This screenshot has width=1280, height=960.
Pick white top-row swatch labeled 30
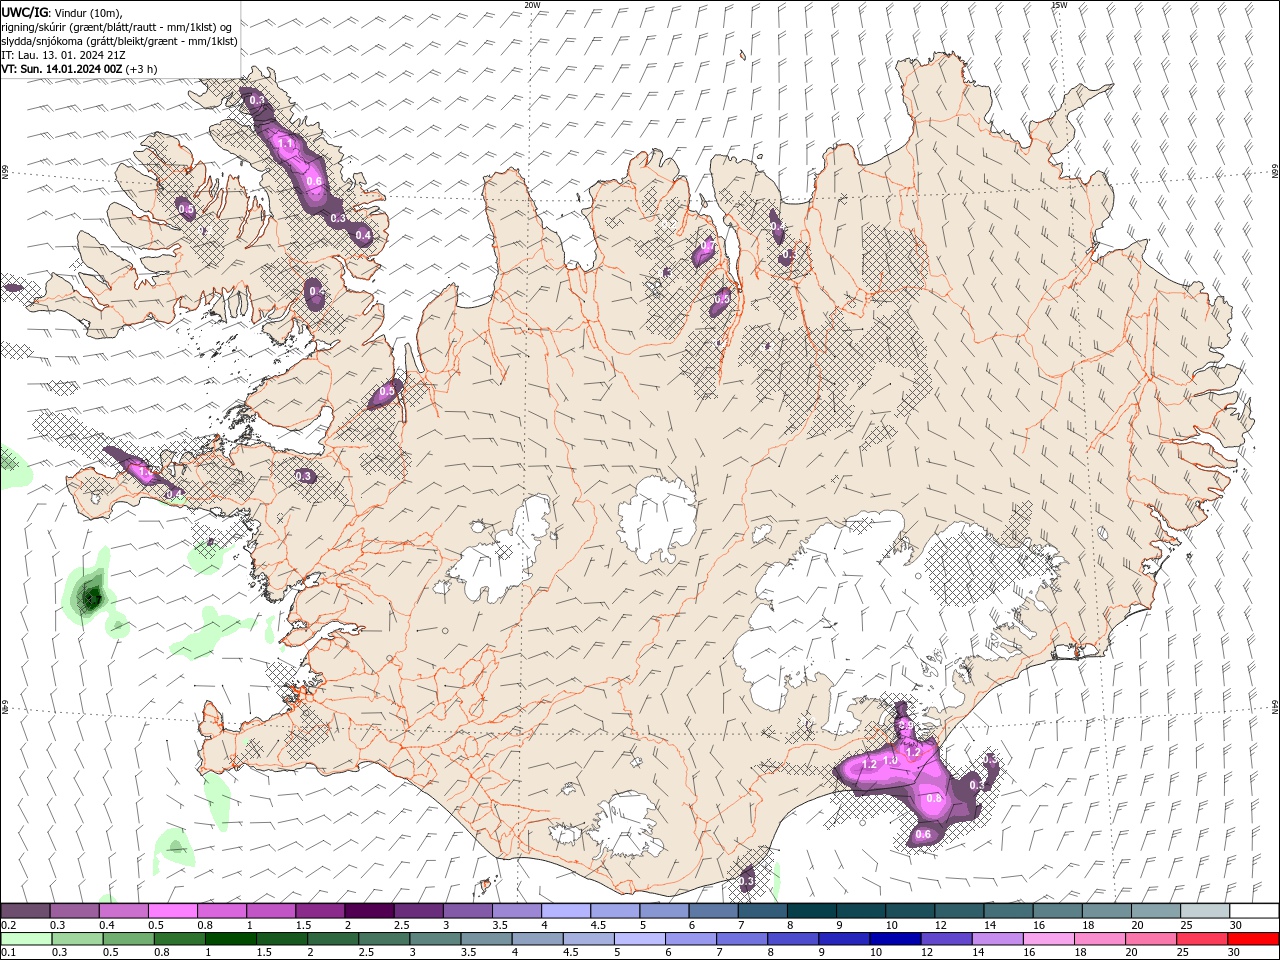click(x=1254, y=911)
